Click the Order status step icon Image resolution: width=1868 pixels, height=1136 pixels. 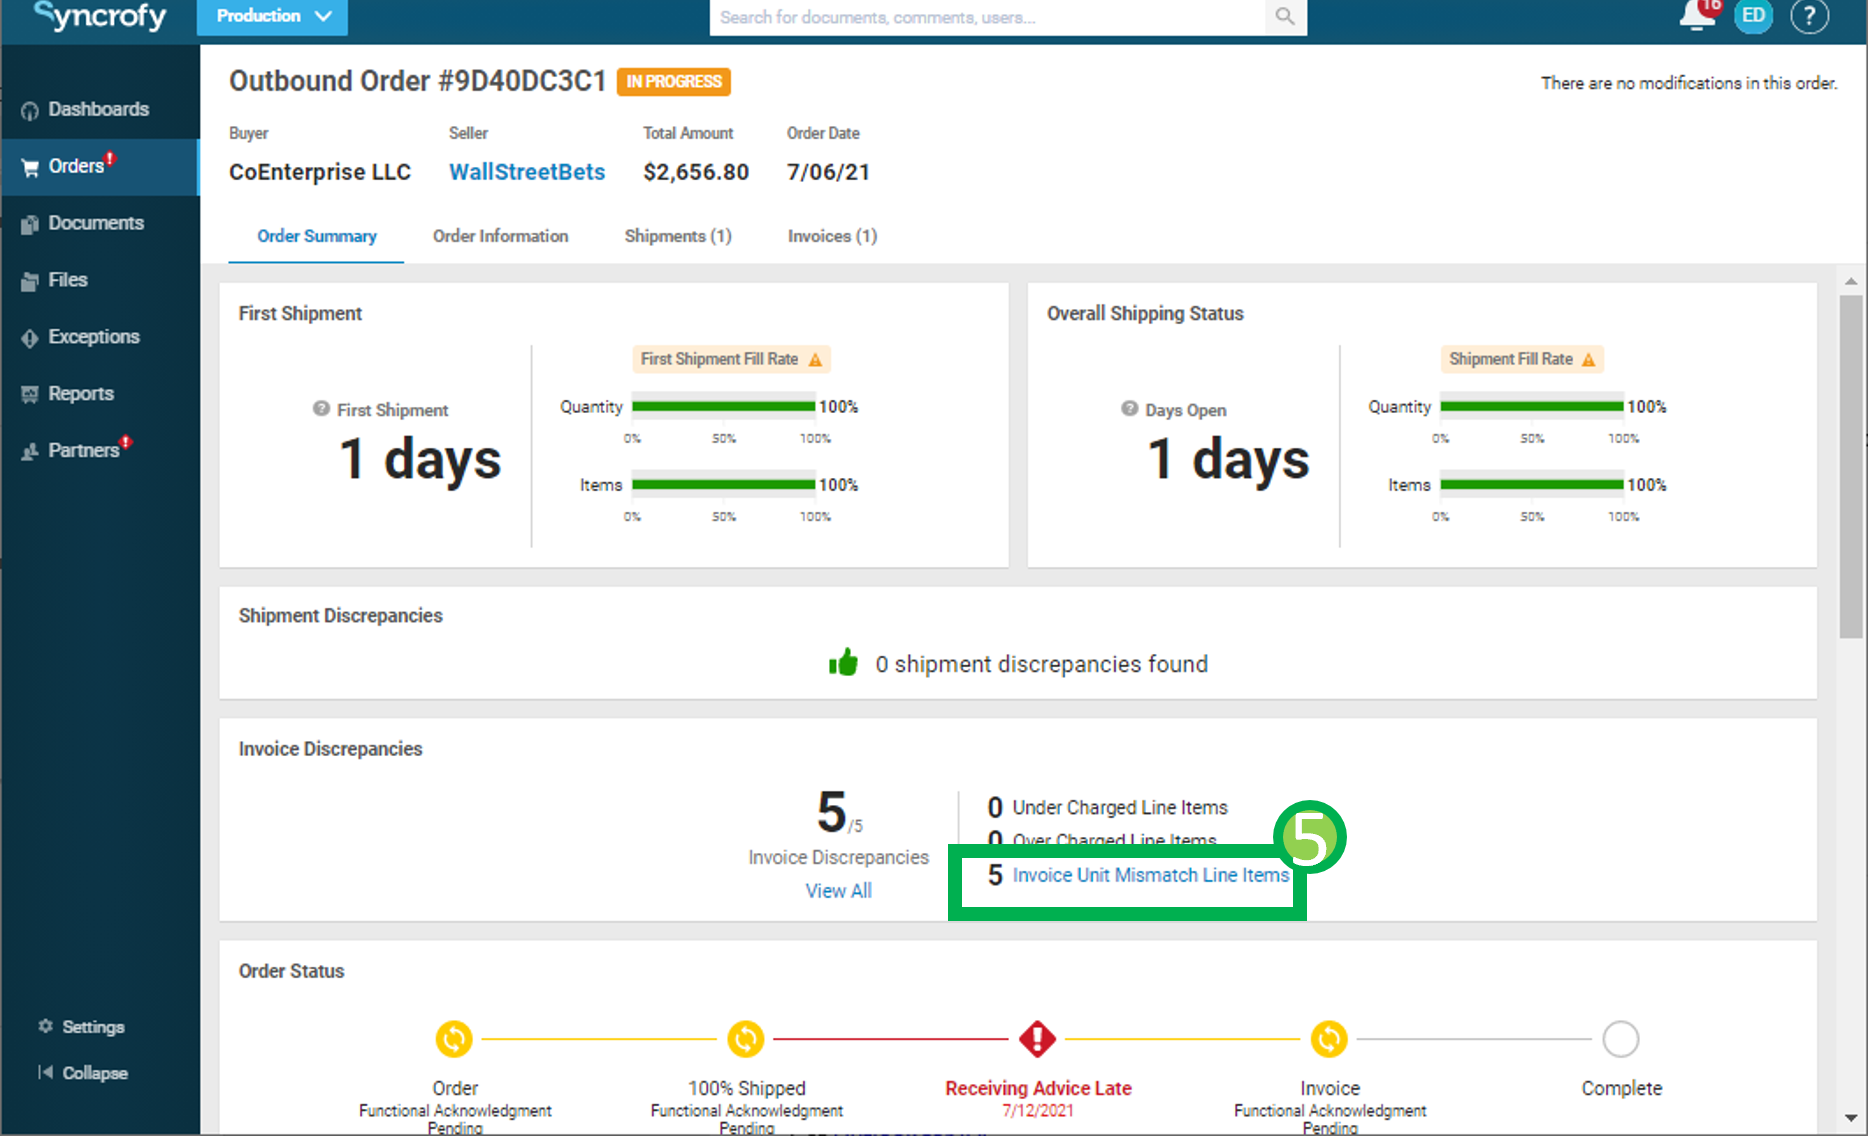pos(454,1039)
